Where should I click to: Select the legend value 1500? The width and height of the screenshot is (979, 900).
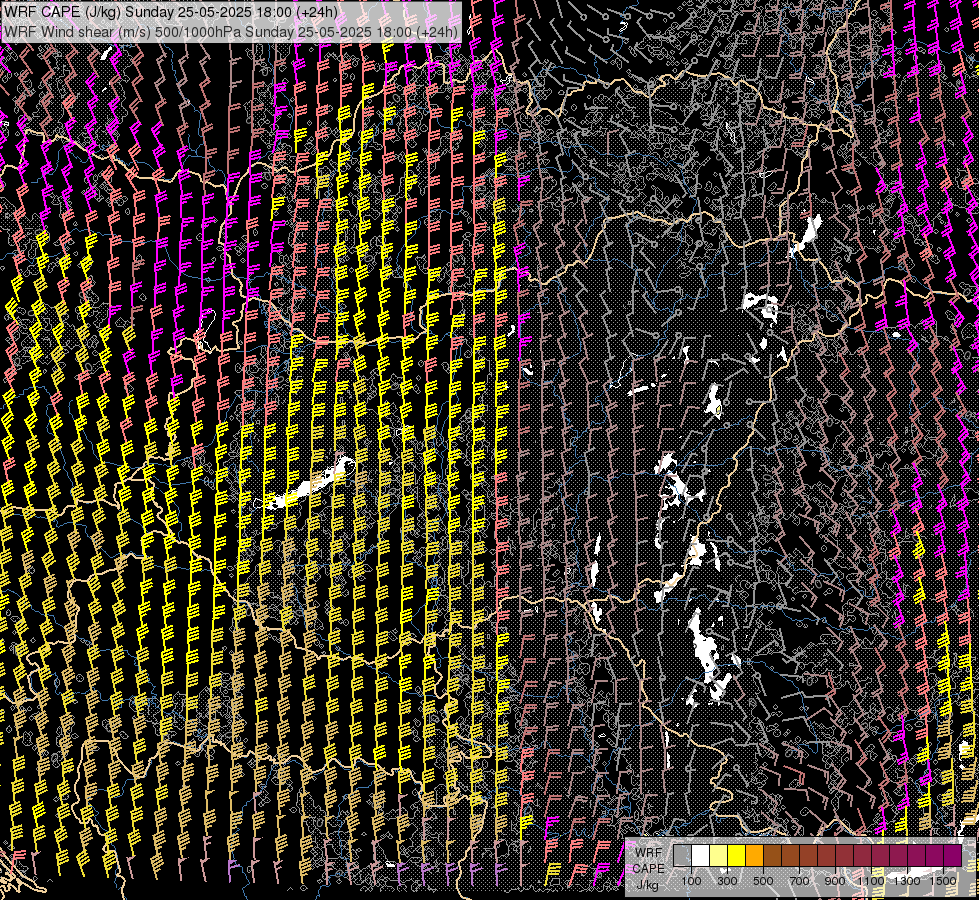[x=943, y=881]
